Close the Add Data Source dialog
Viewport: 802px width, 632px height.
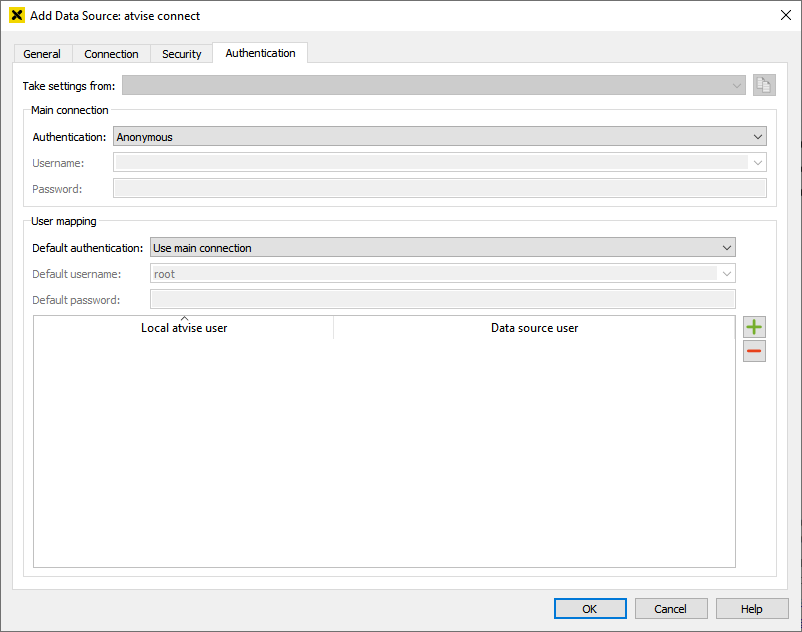pyautogui.click(x=785, y=15)
